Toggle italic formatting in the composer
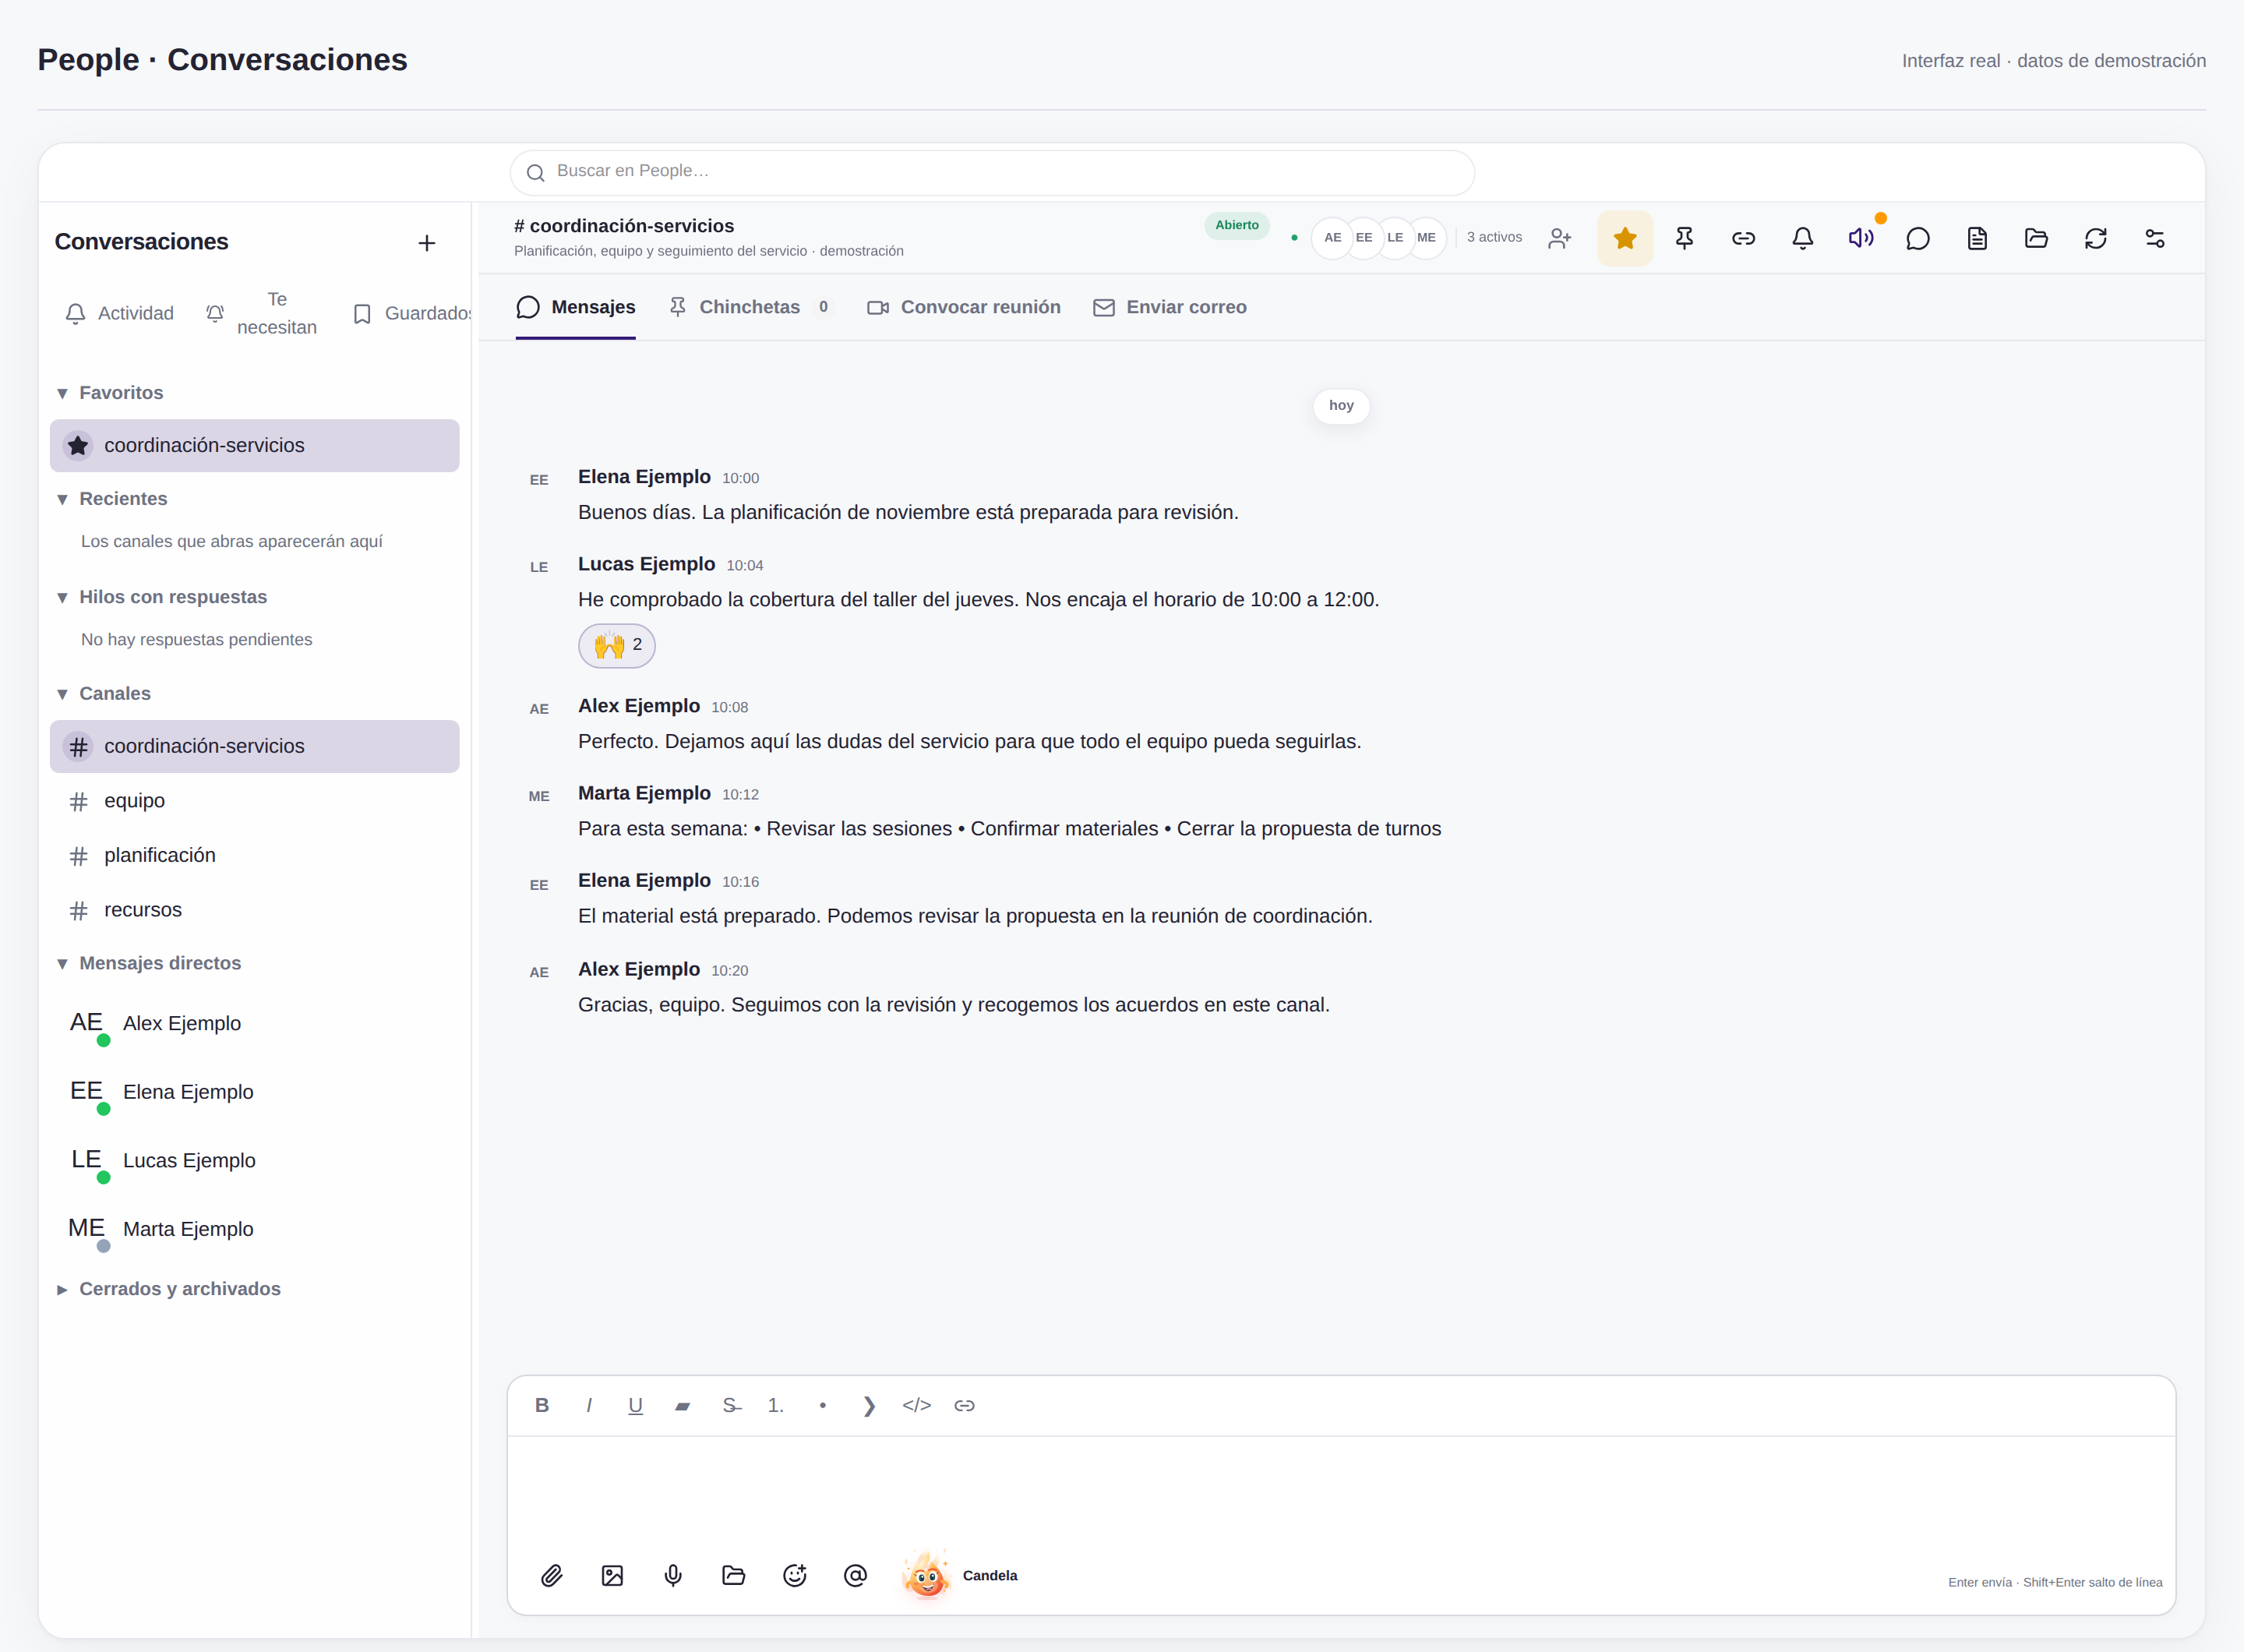 (x=589, y=1406)
